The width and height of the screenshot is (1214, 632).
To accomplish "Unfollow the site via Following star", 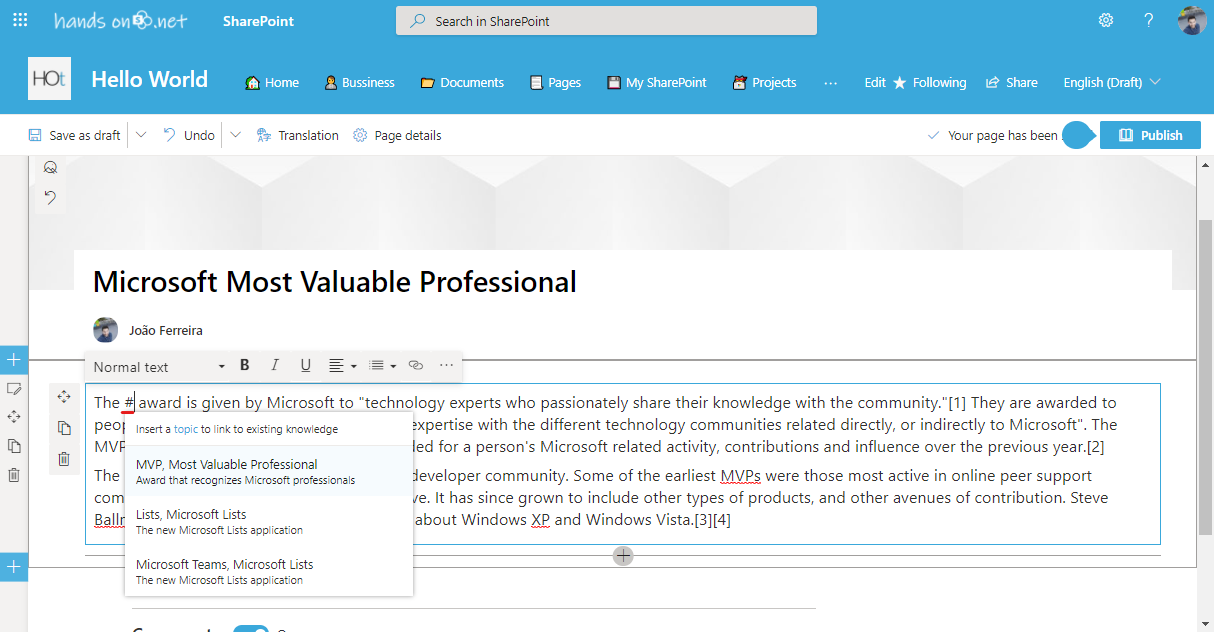I will click(x=929, y=83).
